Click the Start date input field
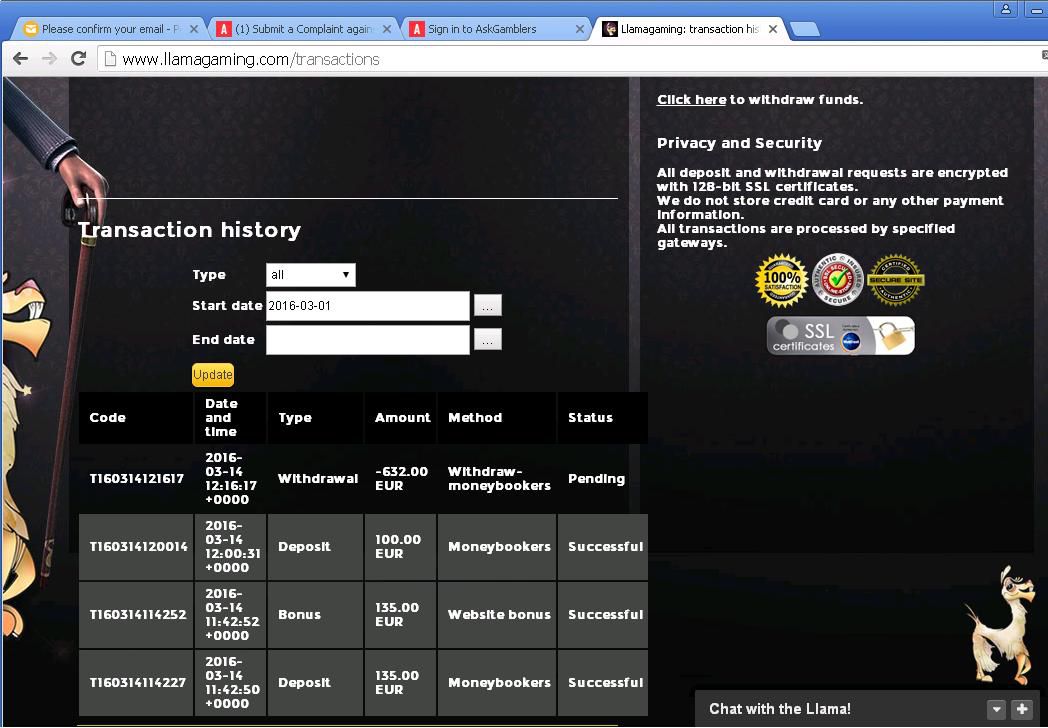The image size is (1048, 728). 368,306
